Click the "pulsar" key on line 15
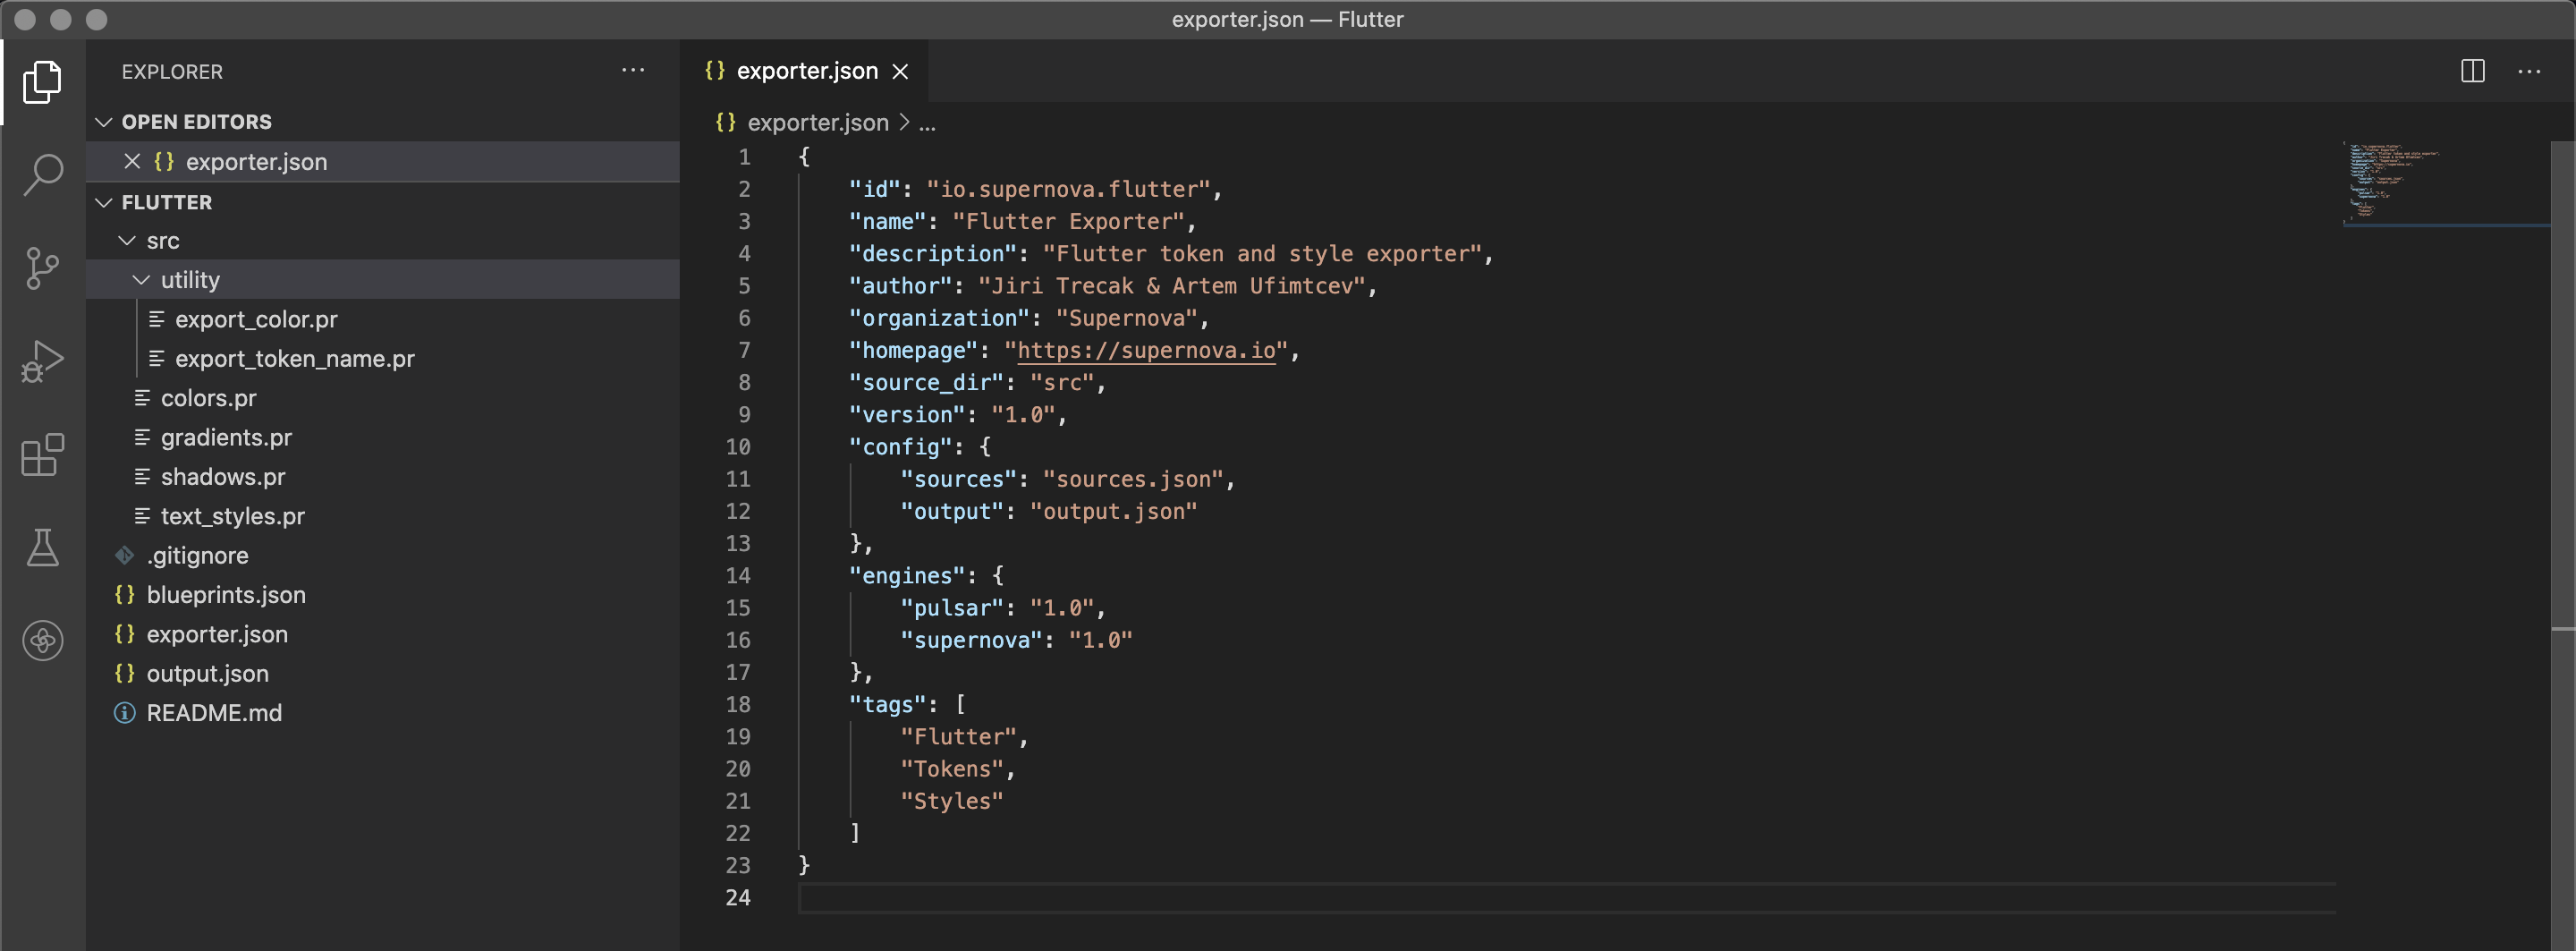 [952, 608]
